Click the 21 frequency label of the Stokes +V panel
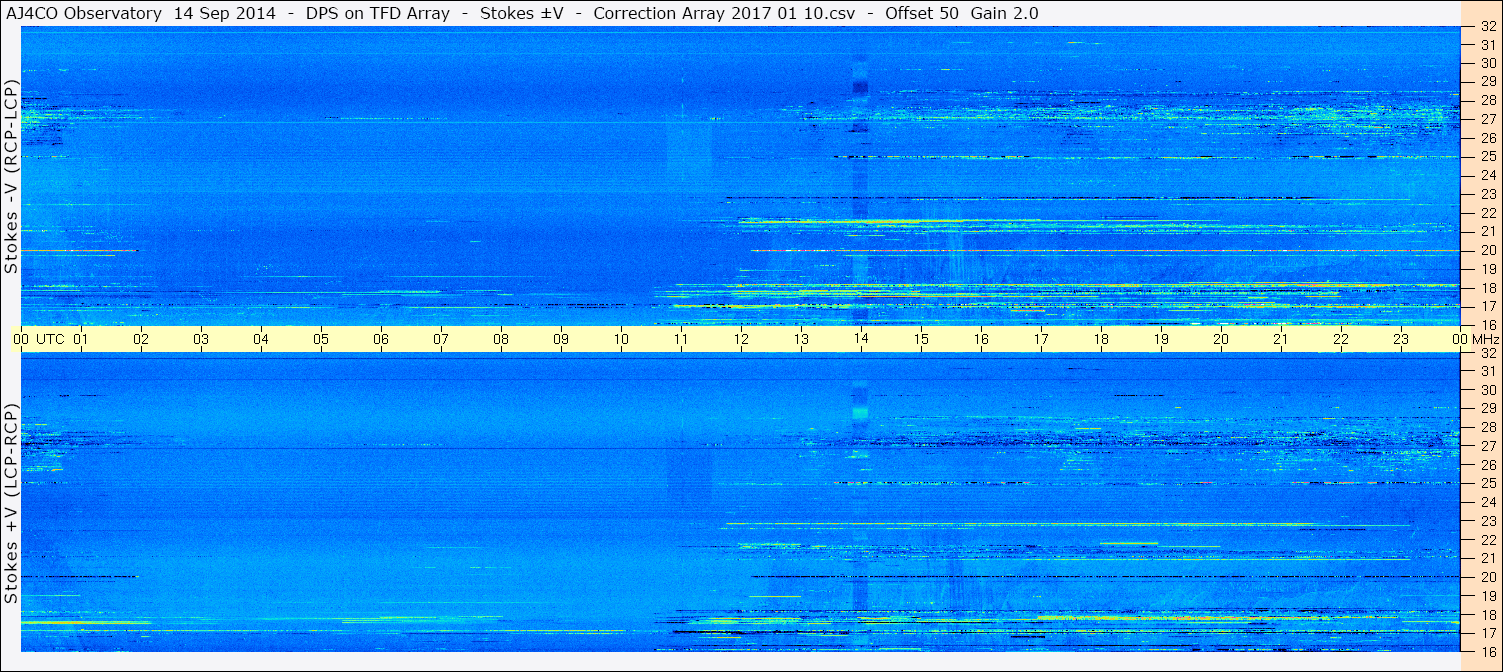 (1488, 558)
